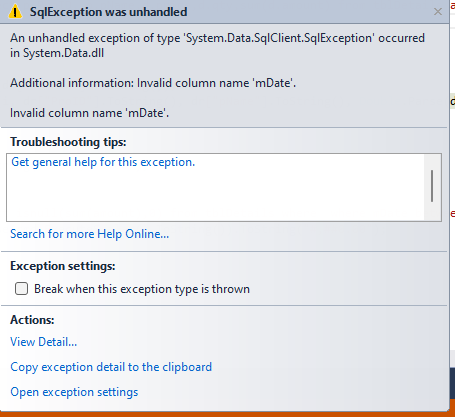Close the SqlException dialog with the X
This screenshot has height=417, width=455.
438,12
